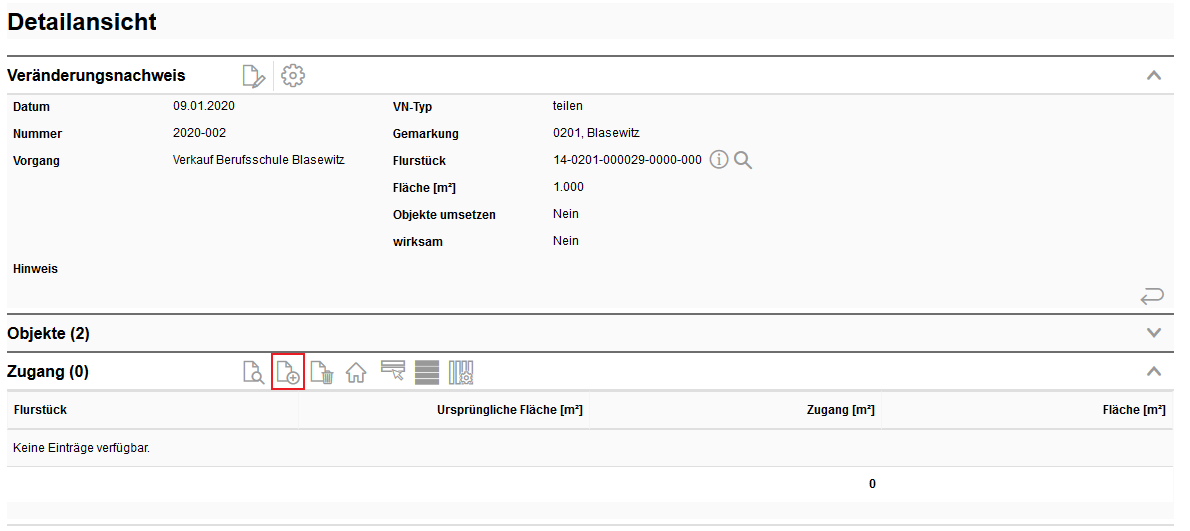The height and width of the screenshot is (531, 1190).
Task: Open the column settings icon in the Zugang toolbar
Action: [461, 373]
